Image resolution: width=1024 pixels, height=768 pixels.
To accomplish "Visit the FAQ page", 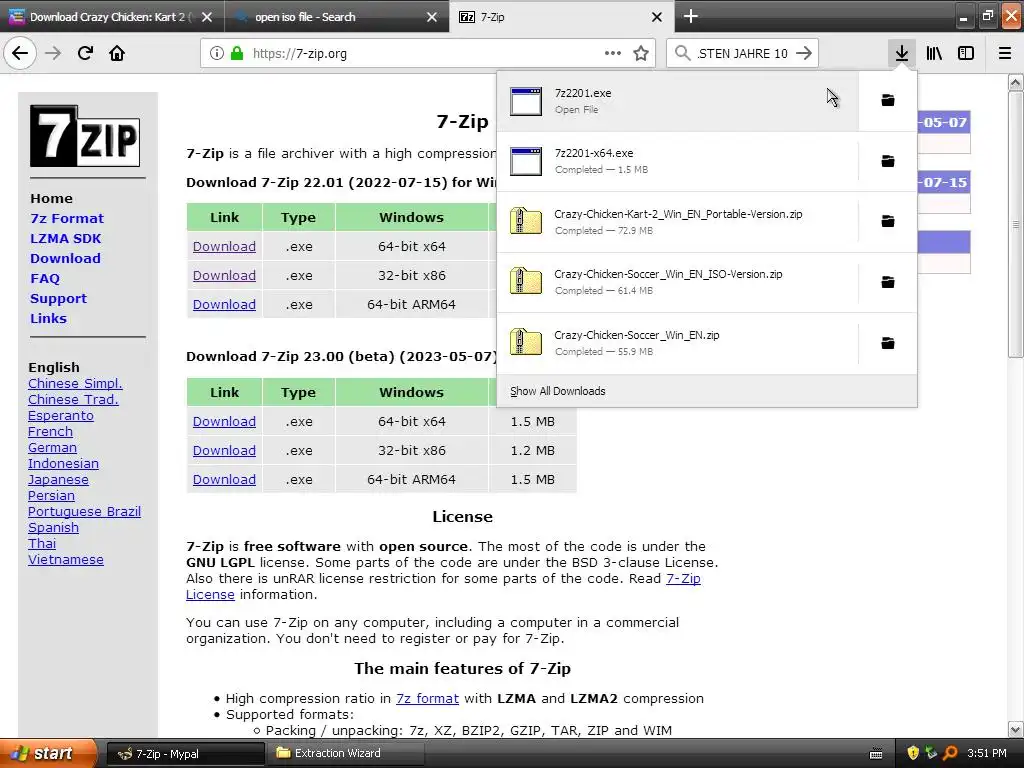I will point(45,278).
